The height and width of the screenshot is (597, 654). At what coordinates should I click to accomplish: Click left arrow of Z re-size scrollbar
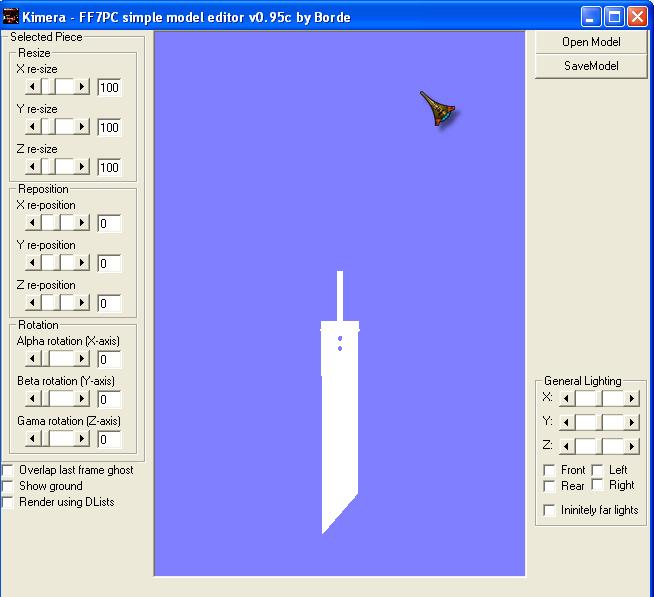tap(33, 166)
